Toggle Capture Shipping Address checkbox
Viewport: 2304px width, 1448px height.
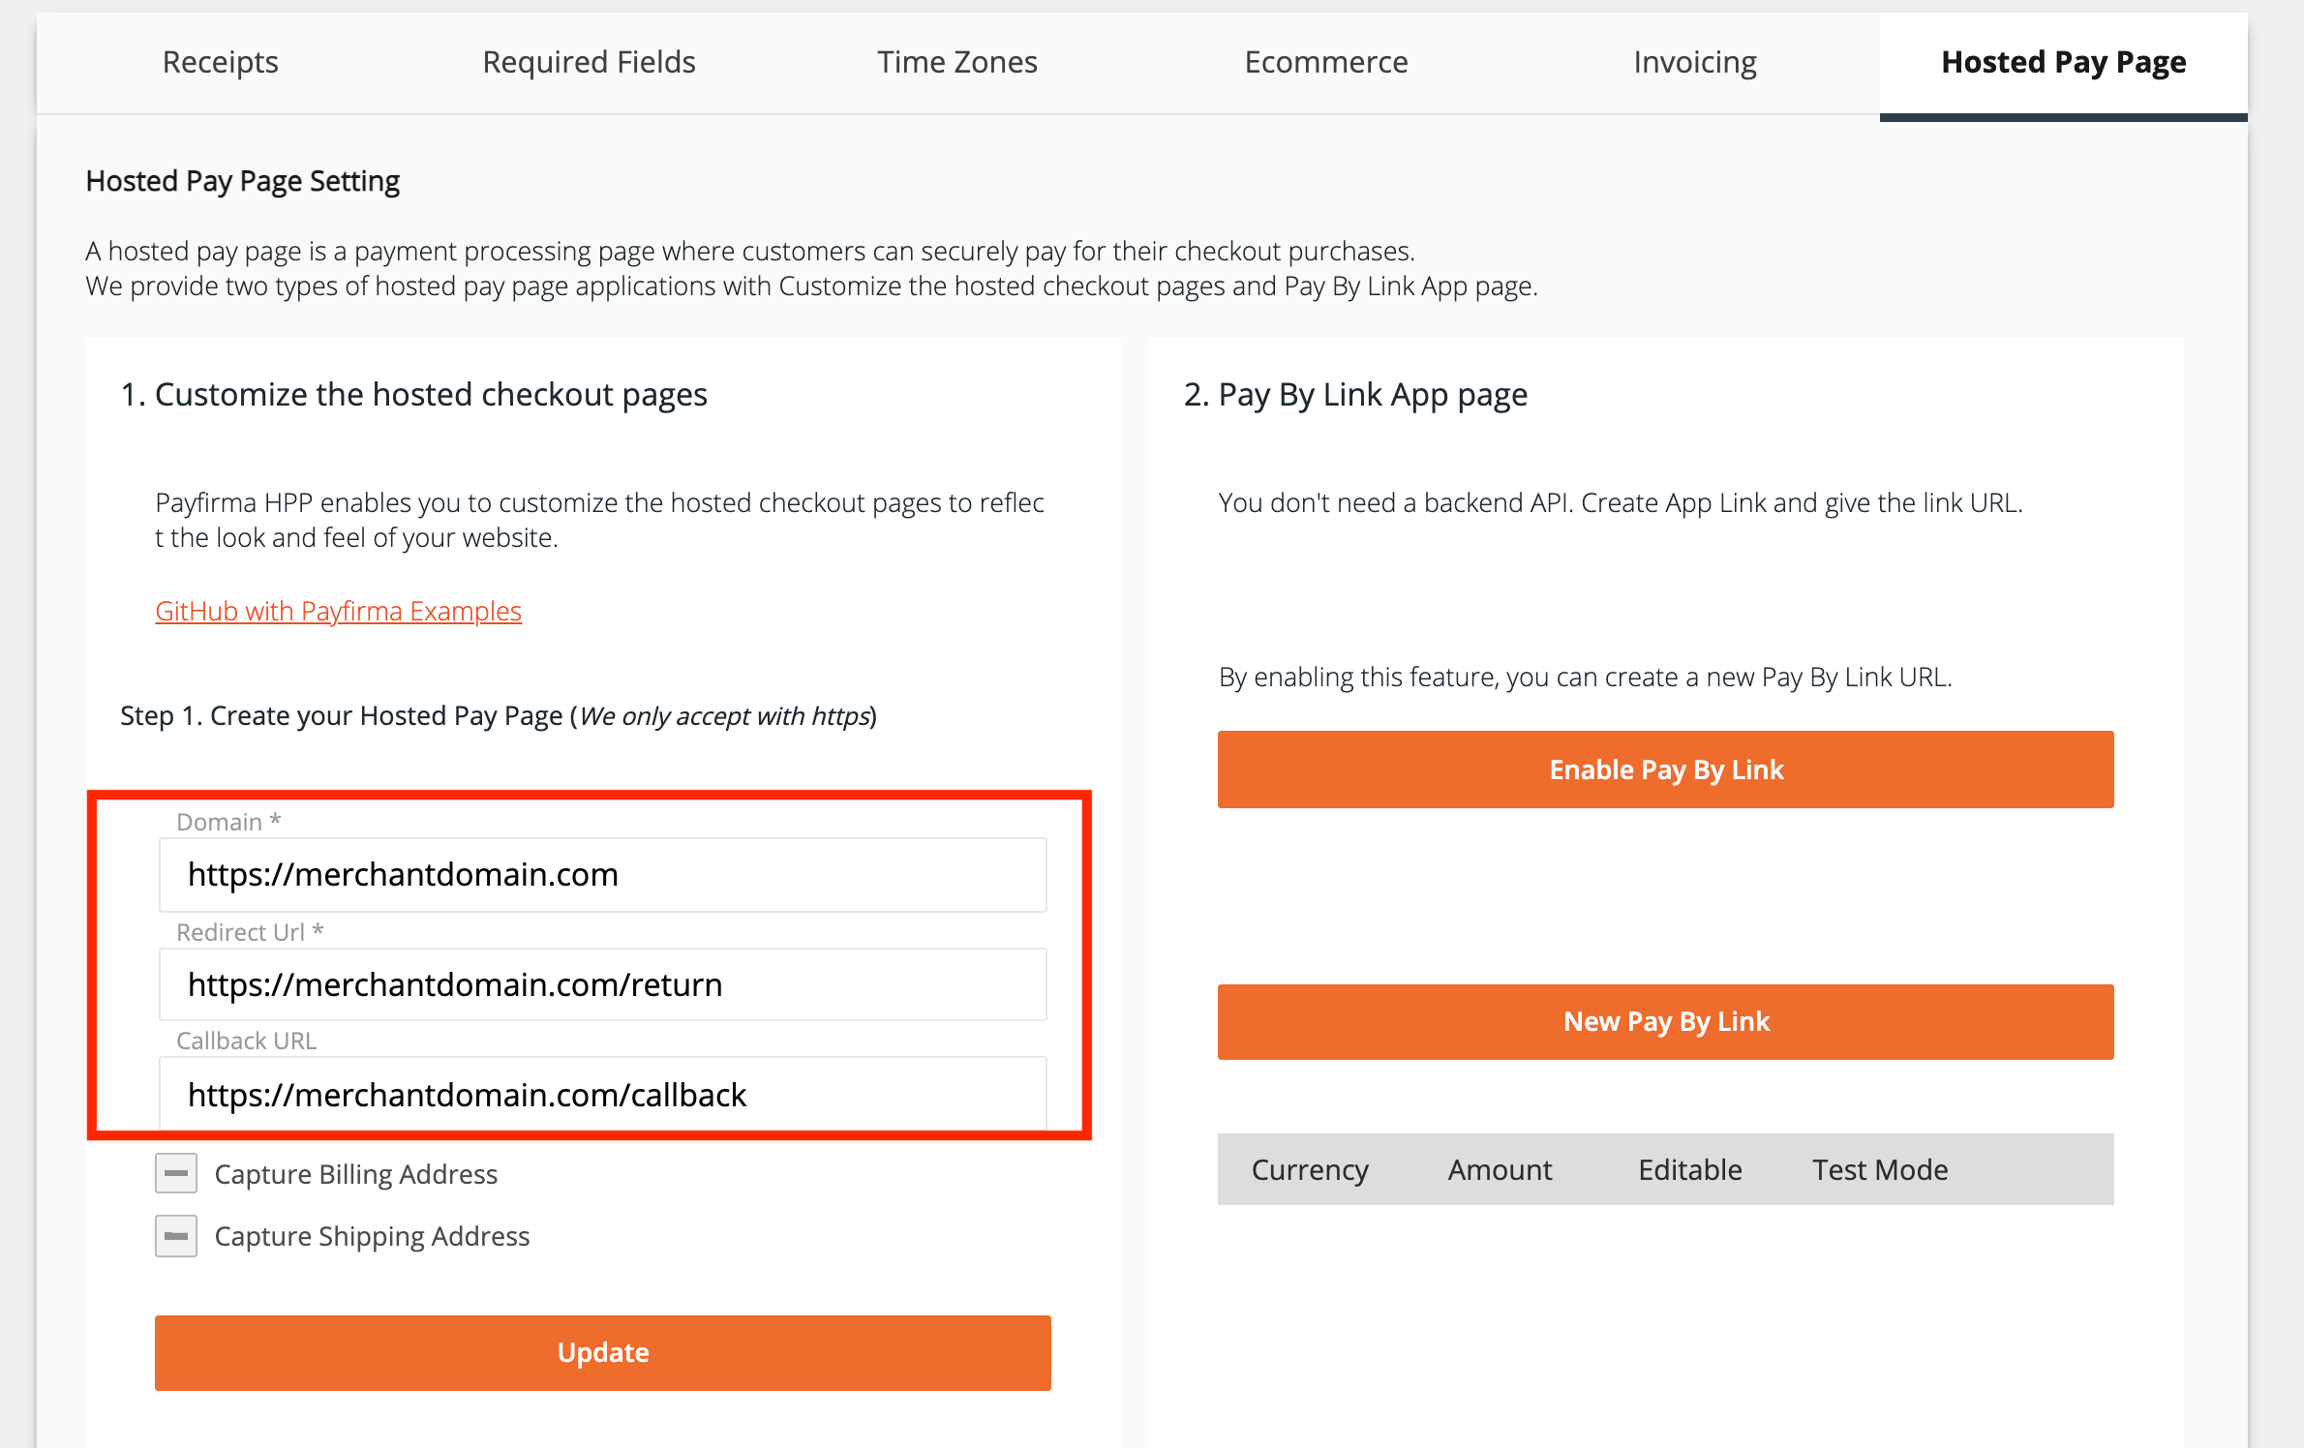tap(176, 1236)
